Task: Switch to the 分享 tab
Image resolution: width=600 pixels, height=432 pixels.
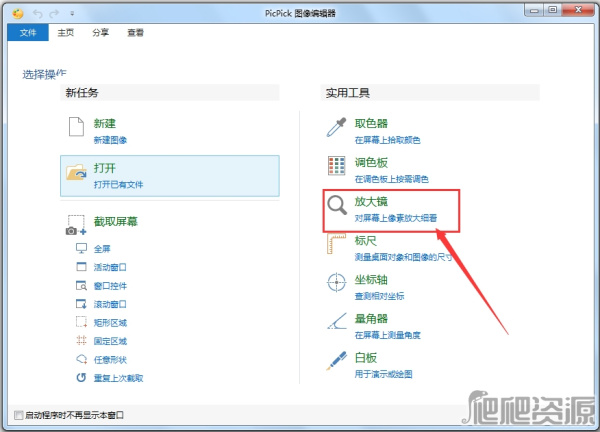Action: click(100, 33)
